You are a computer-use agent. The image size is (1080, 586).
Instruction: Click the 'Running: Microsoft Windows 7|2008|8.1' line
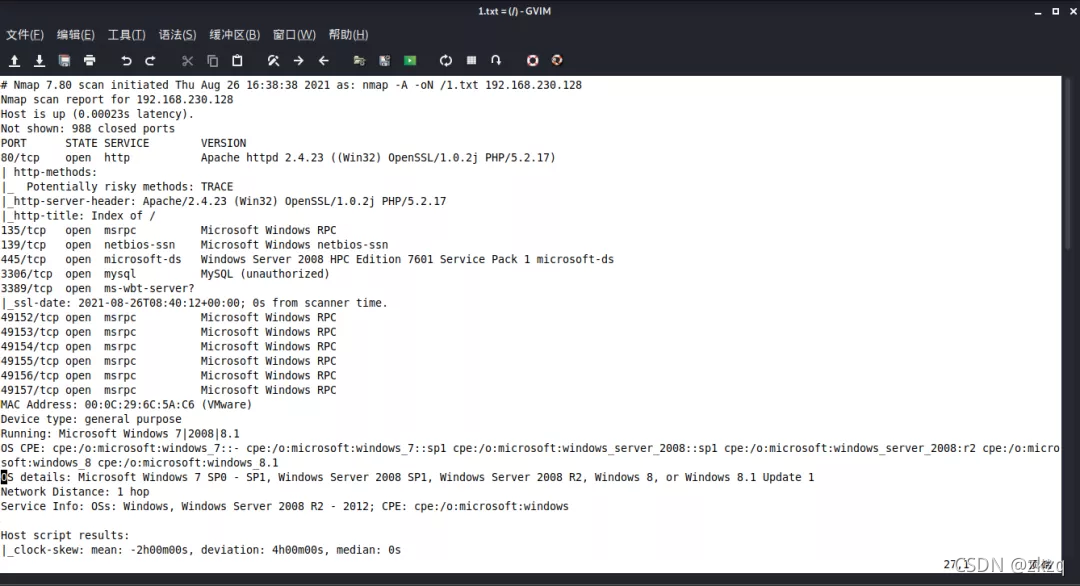coord(120,434)
